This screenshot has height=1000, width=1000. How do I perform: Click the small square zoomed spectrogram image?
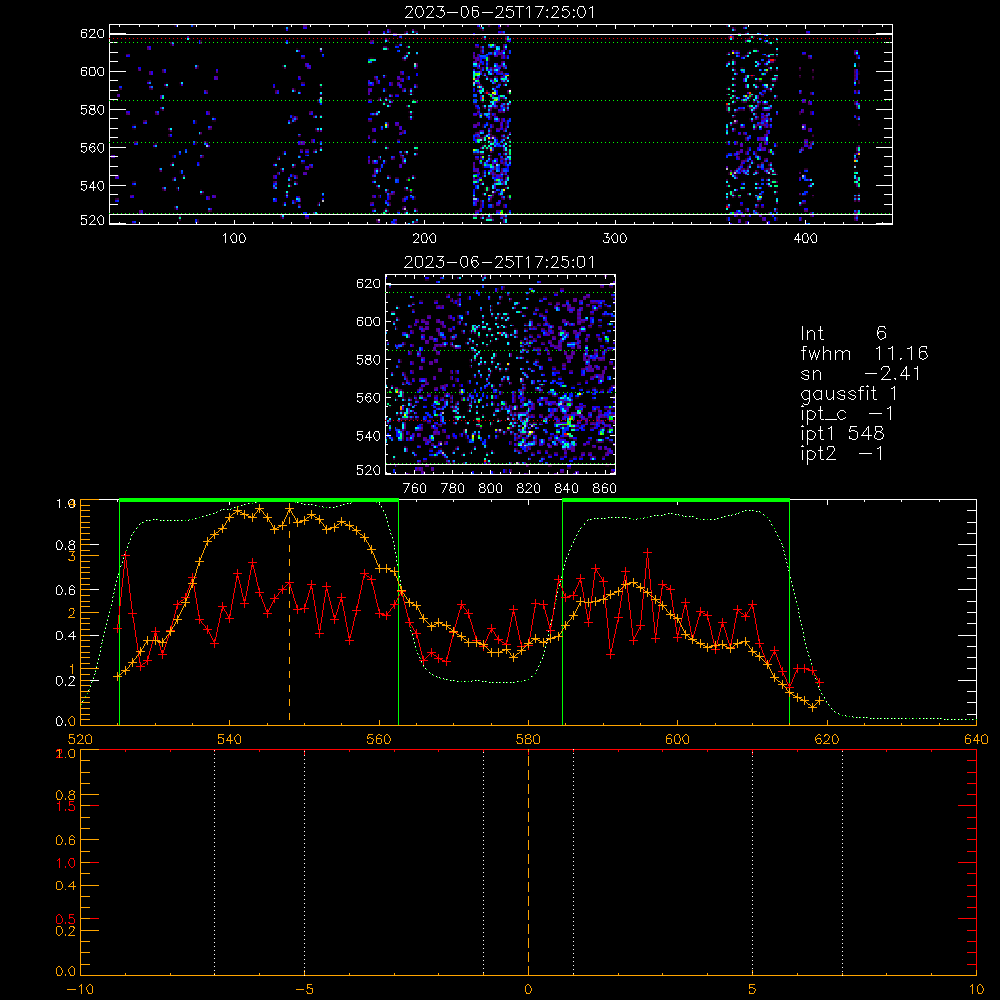click(x=500, y=374)
